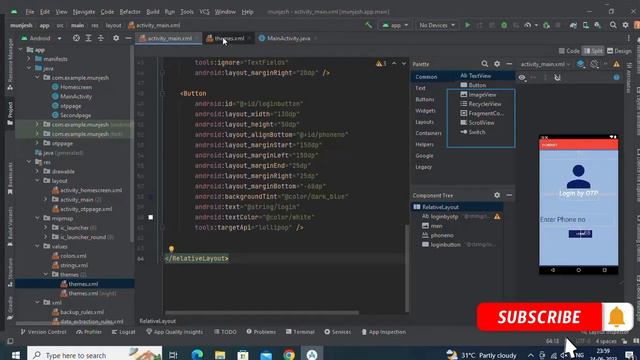Click the white color gutter swatch
The height and width of the screenshot is (360, 640).
(151, 217)
